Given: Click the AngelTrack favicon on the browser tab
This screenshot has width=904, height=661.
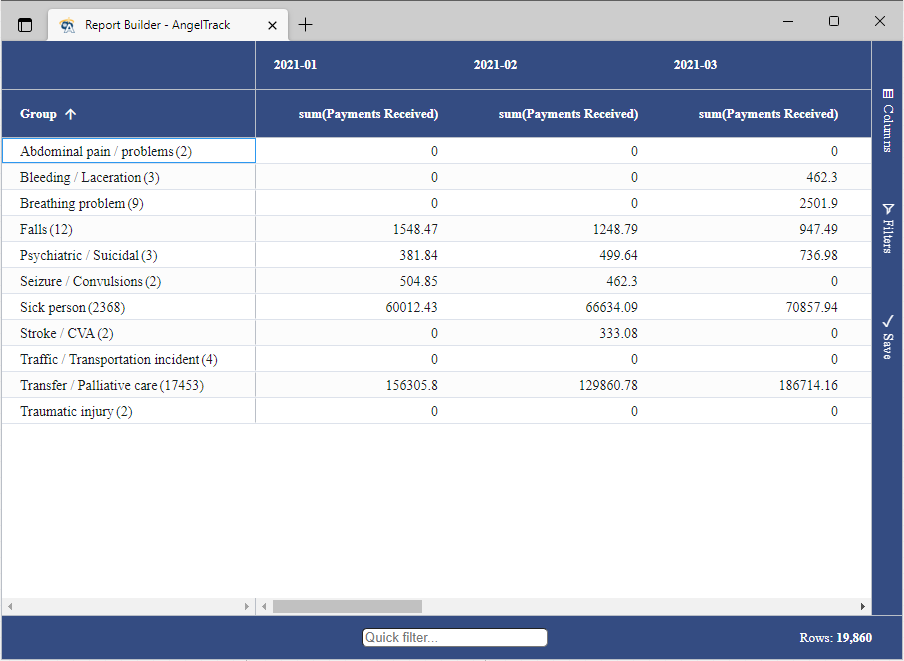Looking at the screenshot, I should 67,25.
